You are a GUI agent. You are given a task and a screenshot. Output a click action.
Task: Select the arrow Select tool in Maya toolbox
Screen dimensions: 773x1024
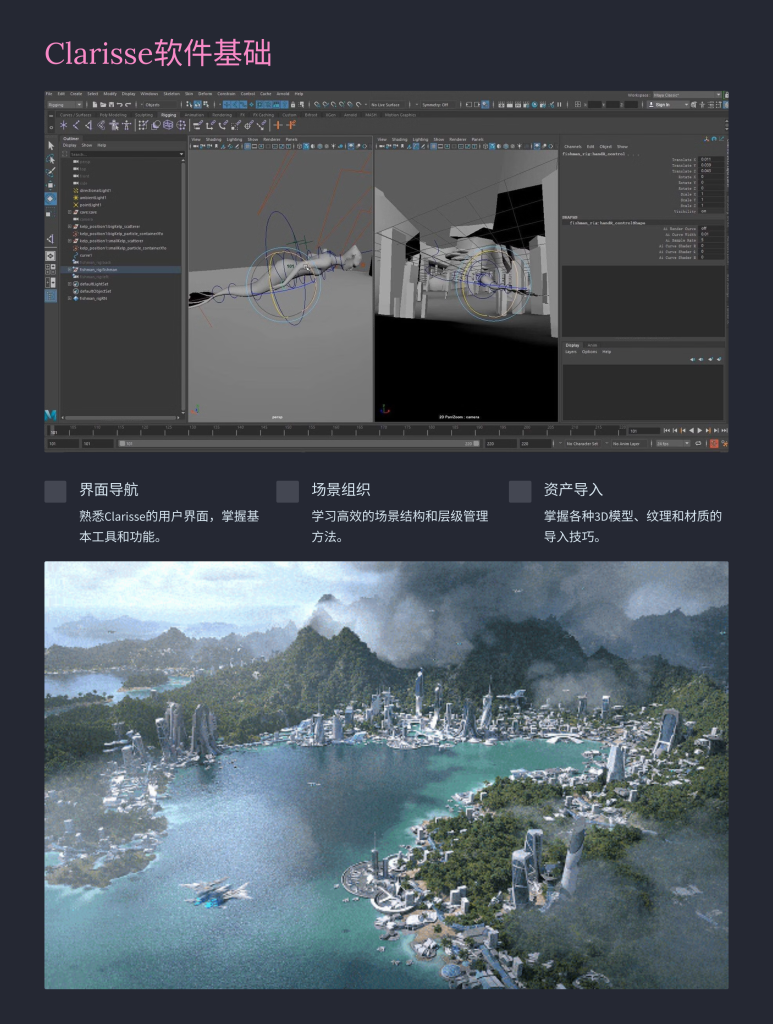[51, 146]
